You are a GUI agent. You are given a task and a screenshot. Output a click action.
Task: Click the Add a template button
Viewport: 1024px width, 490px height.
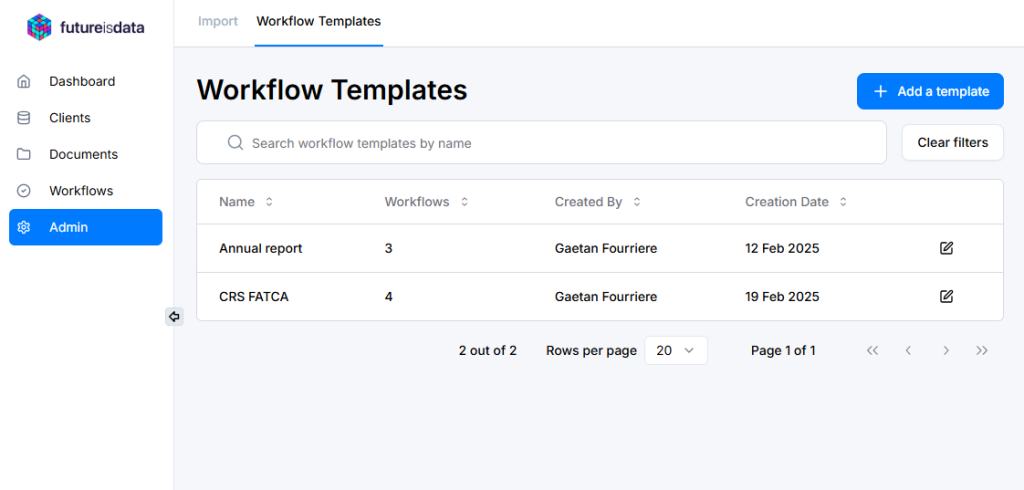click(930, 91)
